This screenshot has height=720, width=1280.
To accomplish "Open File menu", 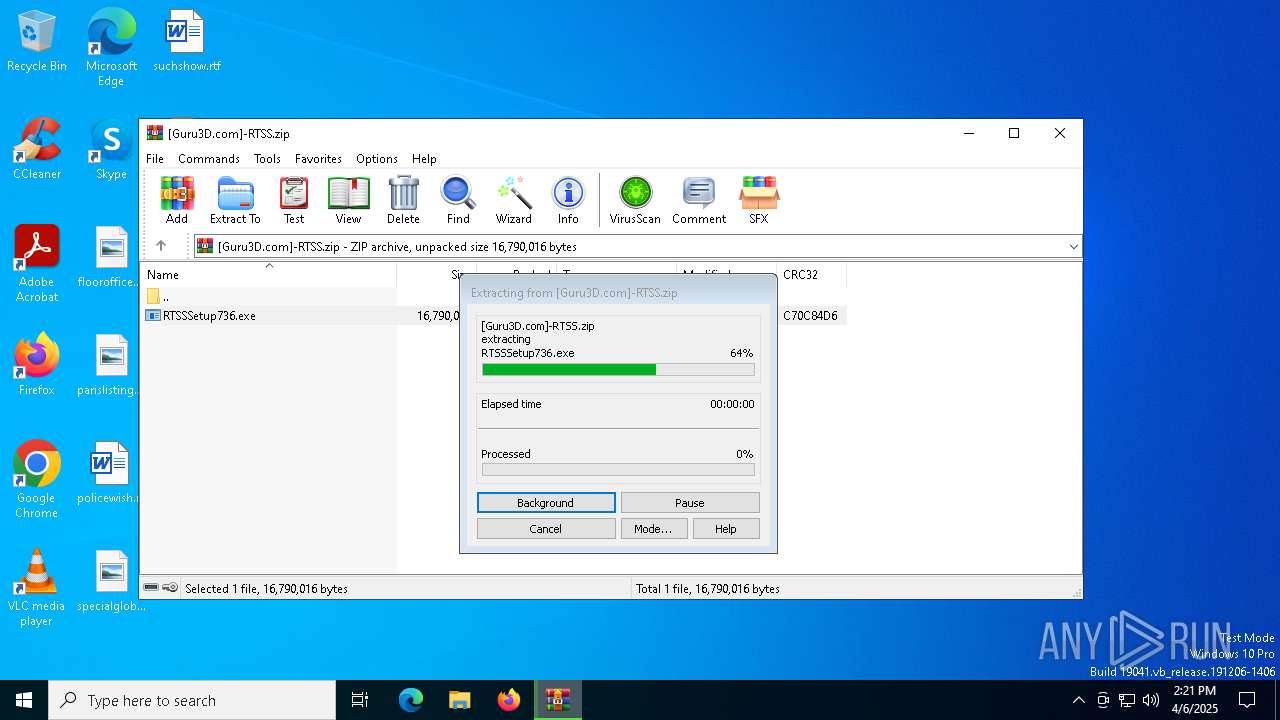I will tap(155, 159).
